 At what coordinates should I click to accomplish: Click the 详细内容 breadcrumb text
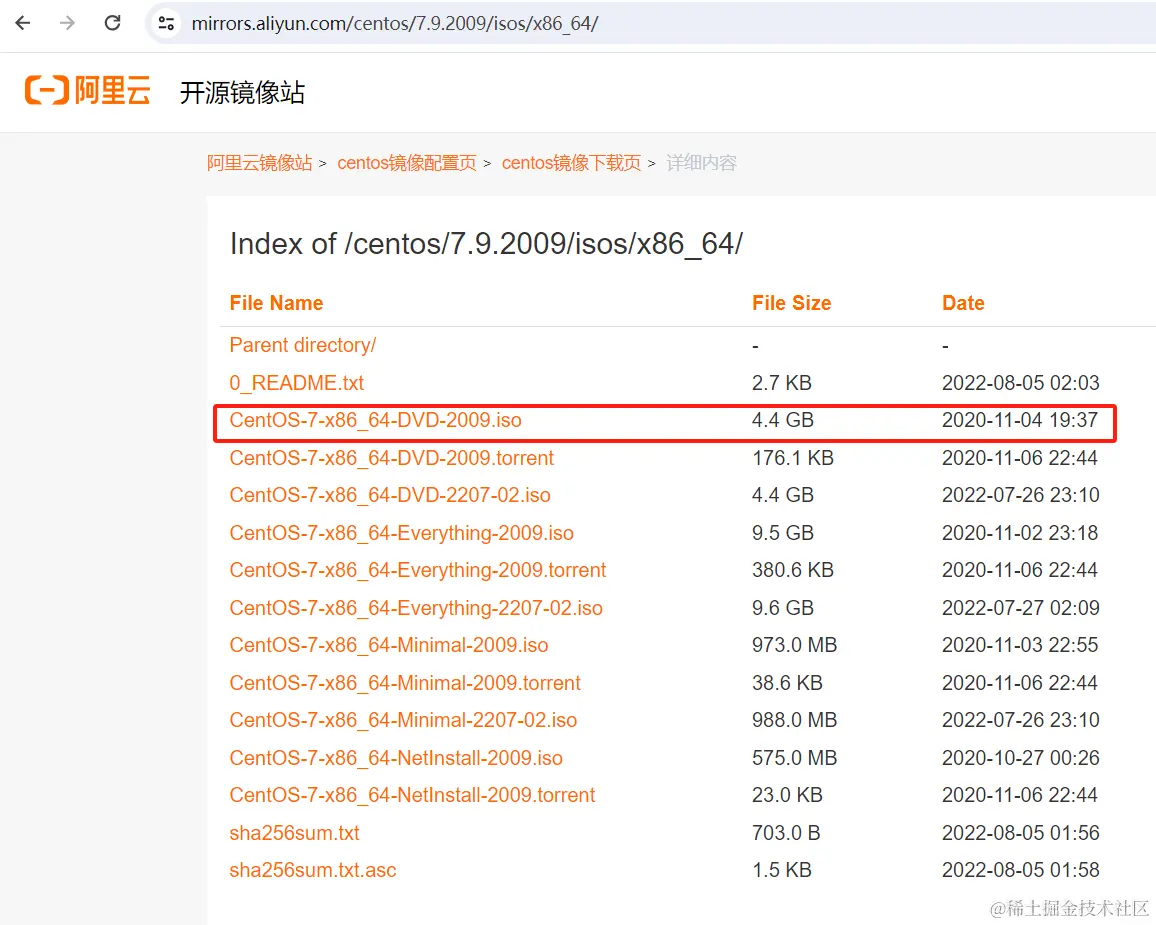702,163
